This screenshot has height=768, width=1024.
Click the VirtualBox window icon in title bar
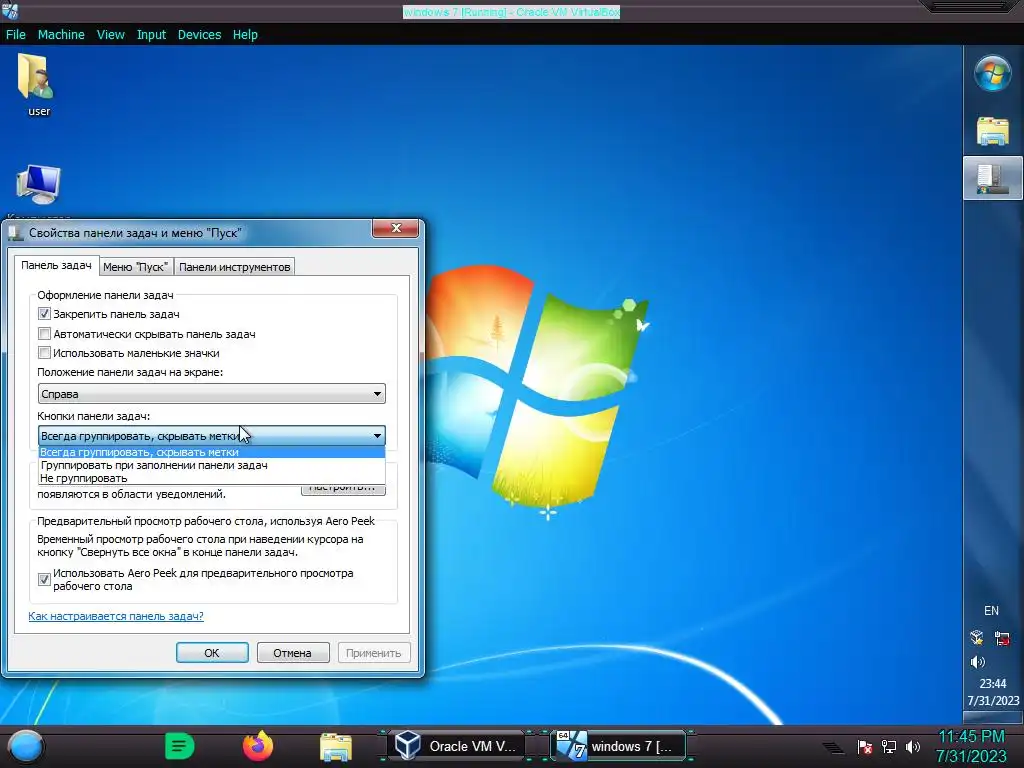[x=10, y=10]
